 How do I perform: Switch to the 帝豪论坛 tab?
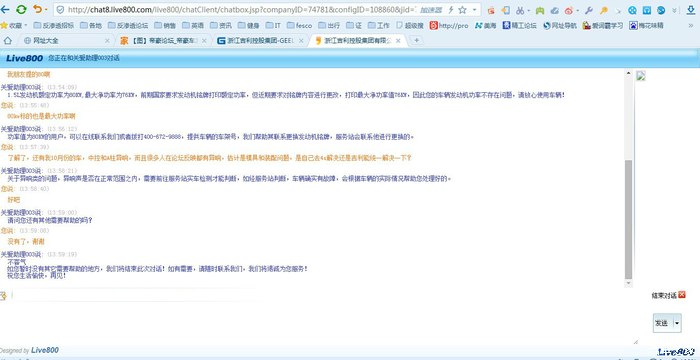click(164, 41)
